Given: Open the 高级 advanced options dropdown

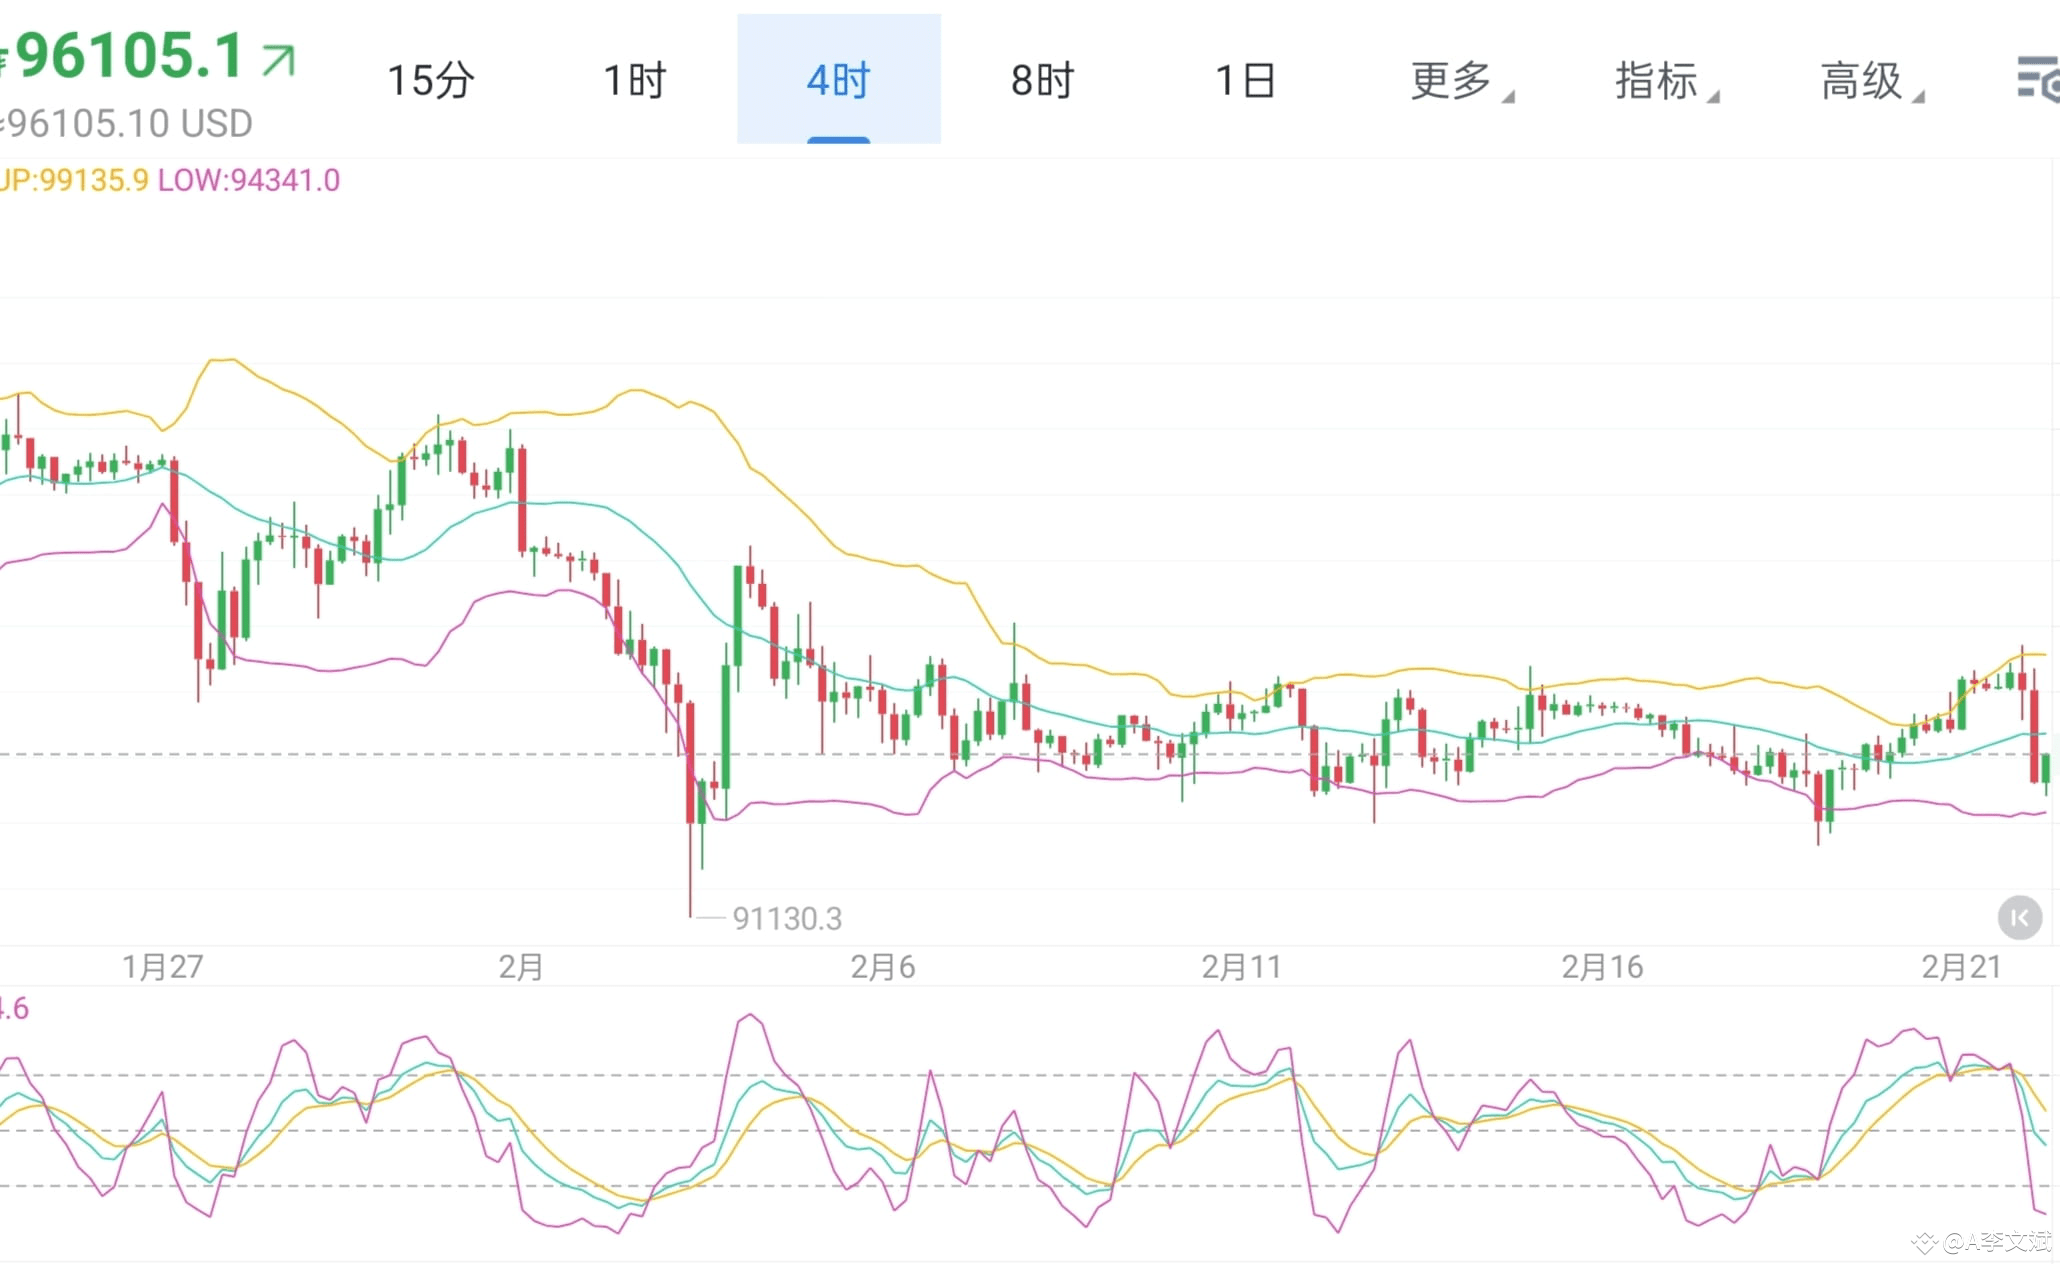Looking at the screenshot, I should coord(1871,80).
